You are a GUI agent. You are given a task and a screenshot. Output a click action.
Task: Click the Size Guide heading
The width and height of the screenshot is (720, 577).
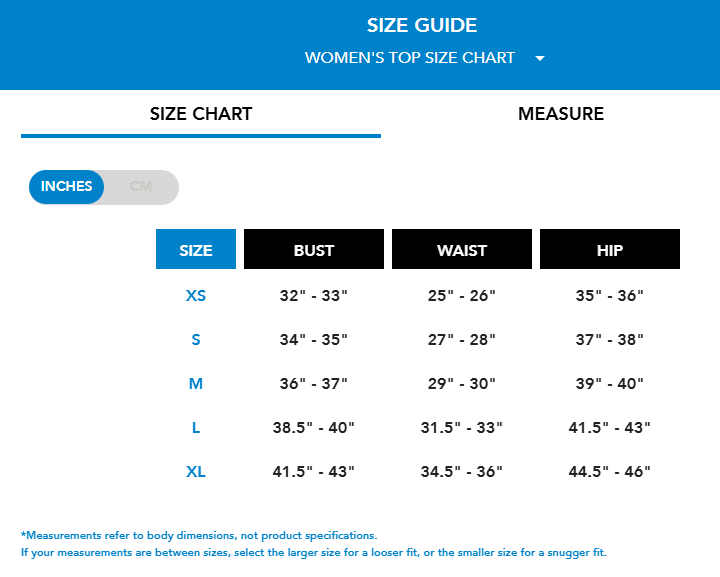pyautogui.click(x=422, y=26)
